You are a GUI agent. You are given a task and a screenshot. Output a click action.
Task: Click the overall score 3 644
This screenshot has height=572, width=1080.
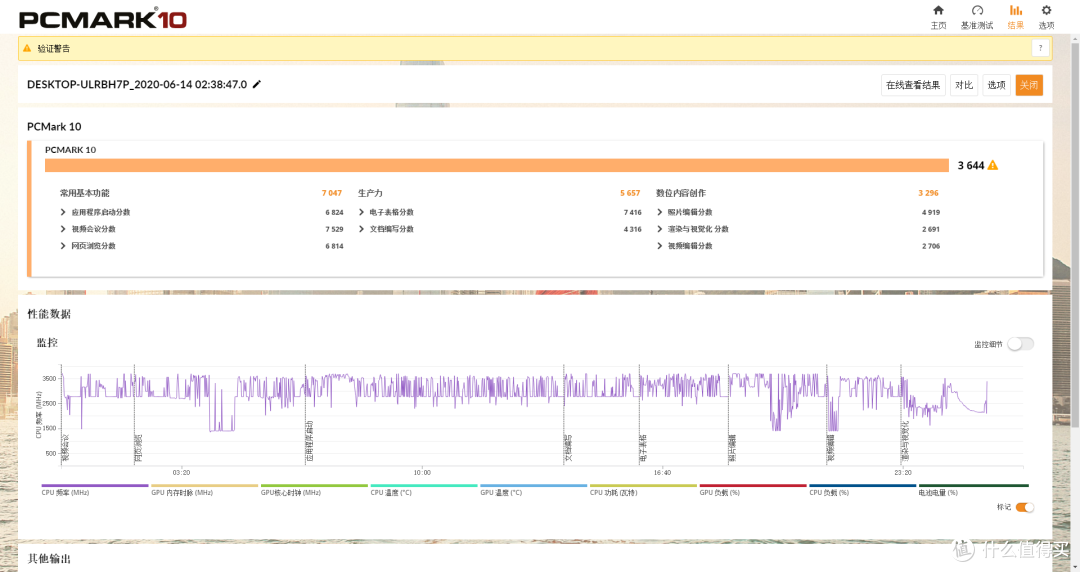click(x=970, y=165)
